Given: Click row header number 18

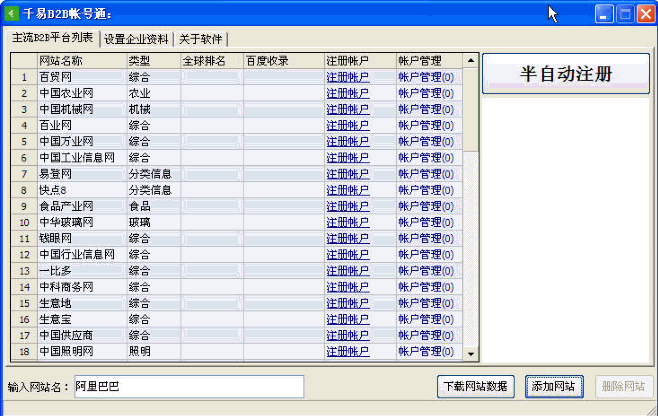Looking at the screenshot, I should [24, 352].
